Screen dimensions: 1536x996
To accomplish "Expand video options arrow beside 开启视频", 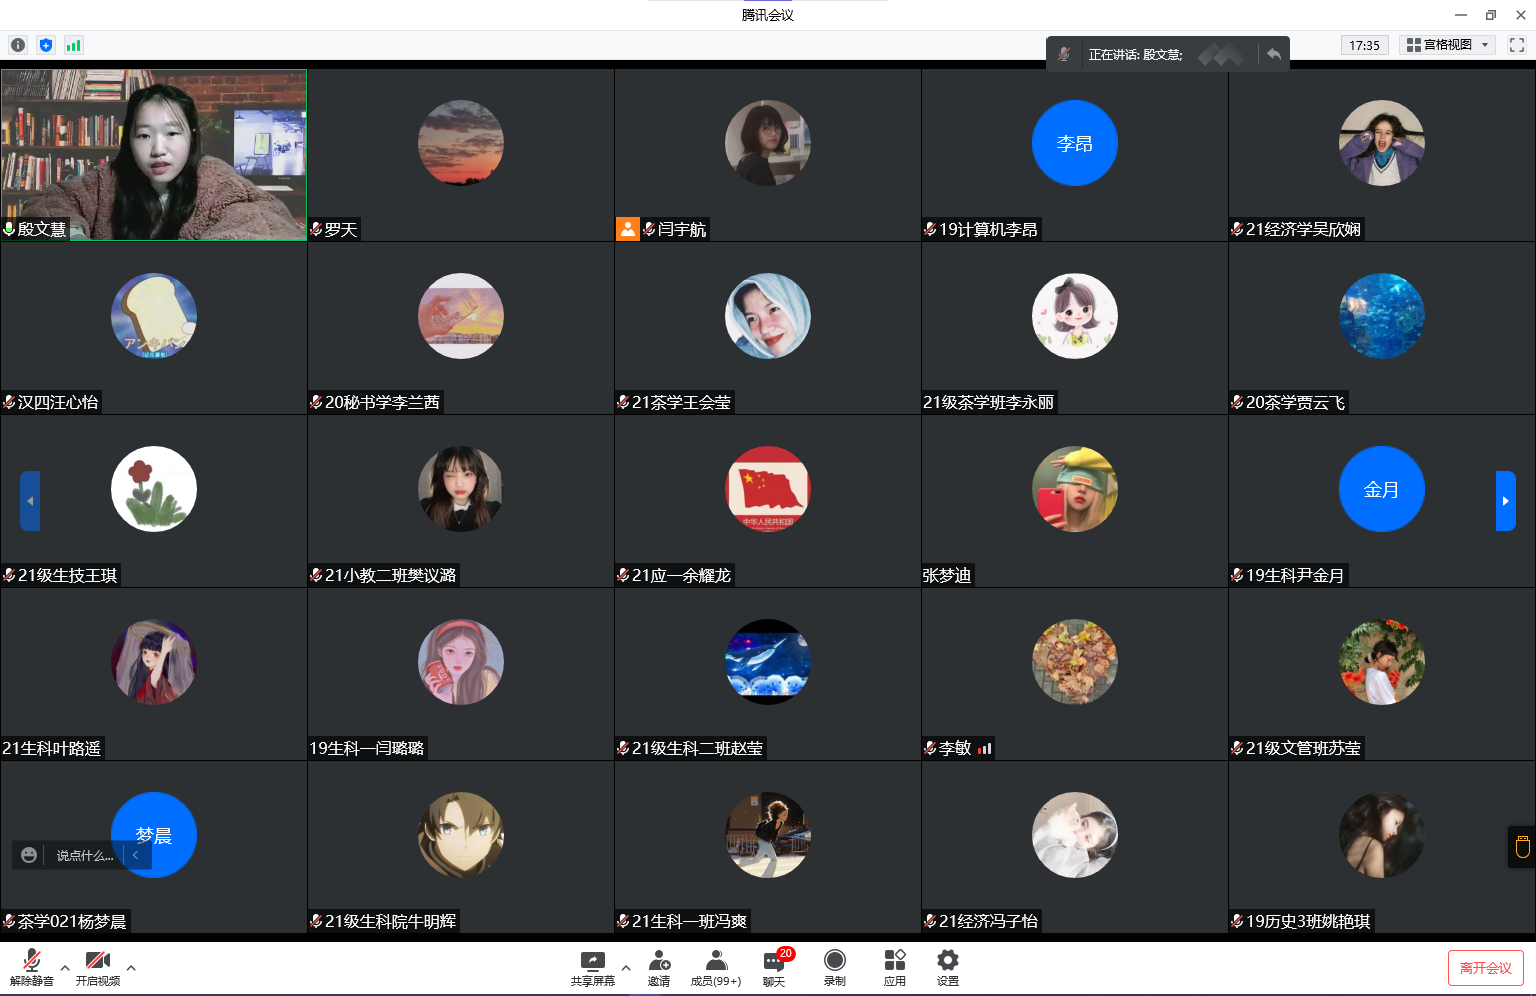I will pyautogui.click(x=131, y=967).
